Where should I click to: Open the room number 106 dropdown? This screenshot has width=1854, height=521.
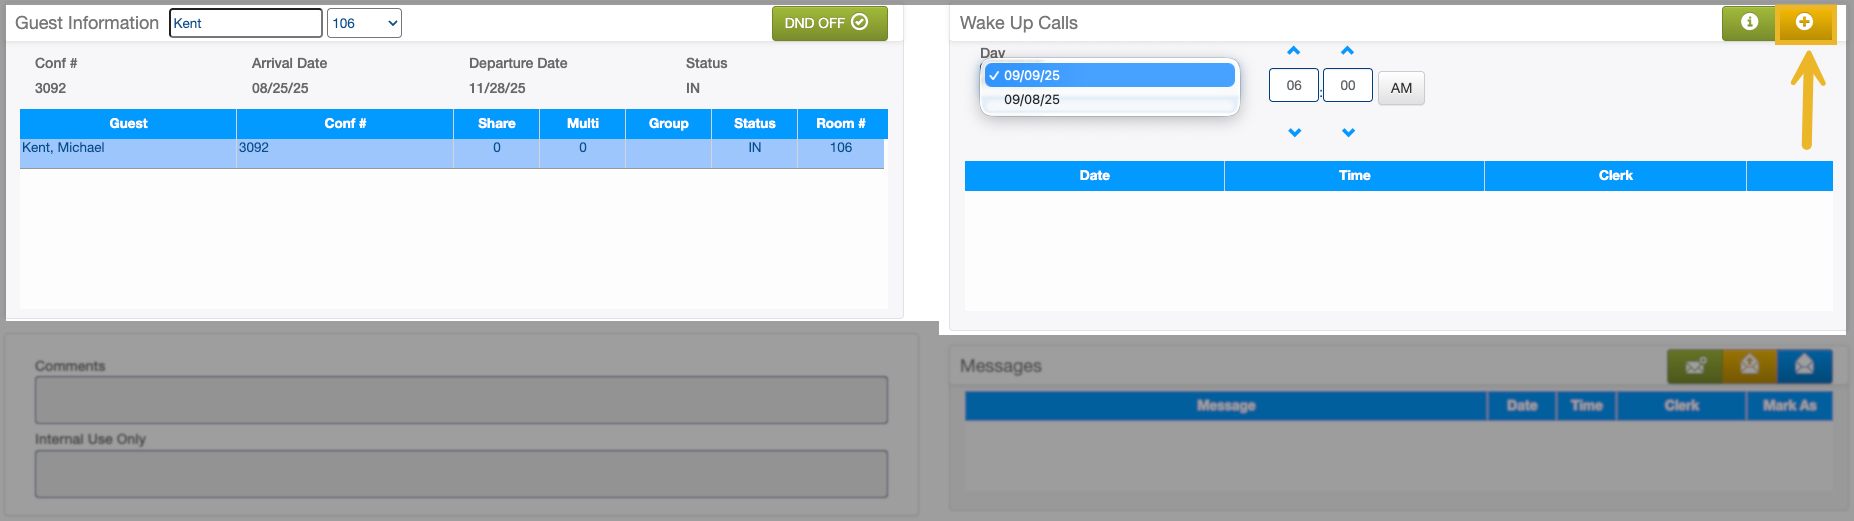coord(364,23)
